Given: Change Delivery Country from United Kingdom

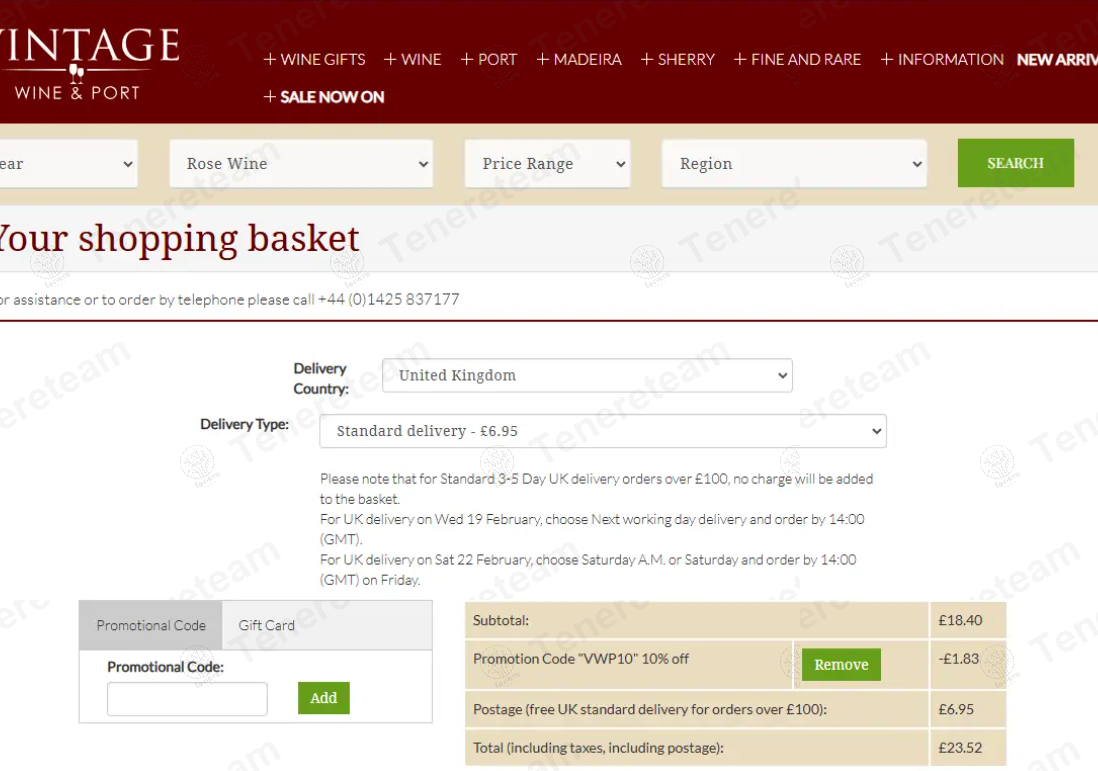Looking at the screenshot, I should [587, 376].
